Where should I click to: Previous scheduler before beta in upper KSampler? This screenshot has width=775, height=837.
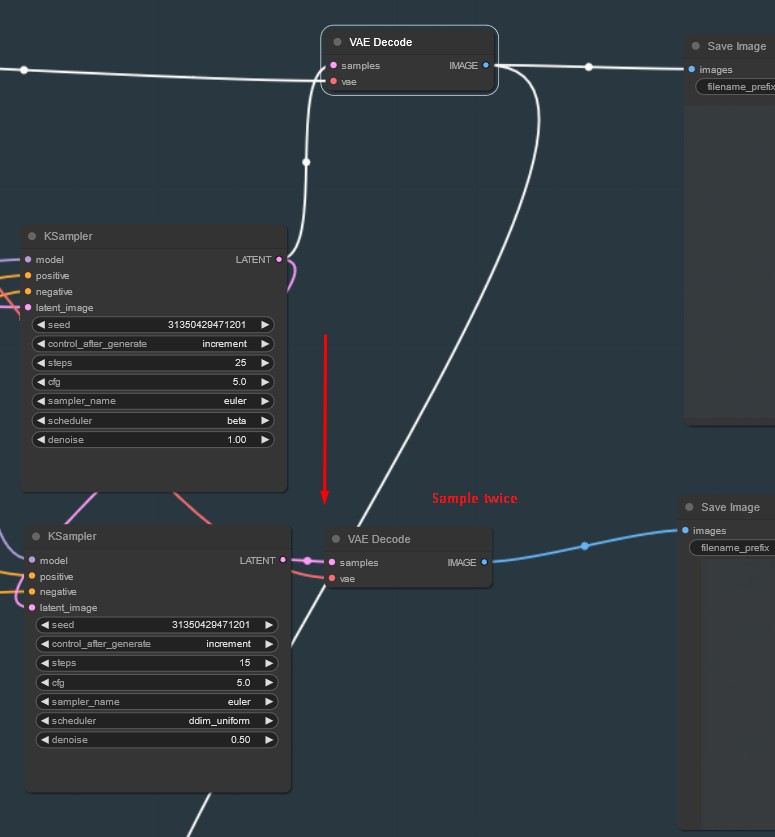41,421
